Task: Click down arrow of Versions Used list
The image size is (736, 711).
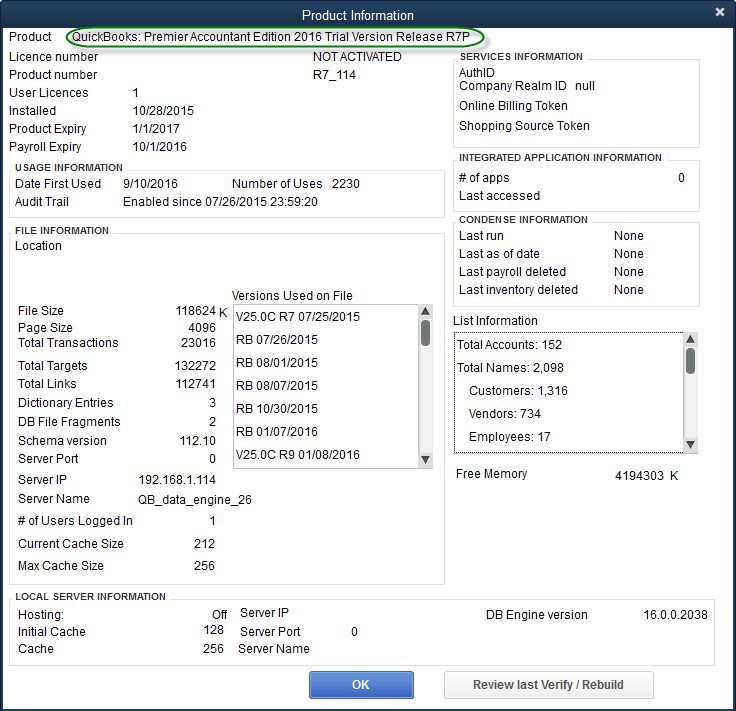Action: coord(425,459)
